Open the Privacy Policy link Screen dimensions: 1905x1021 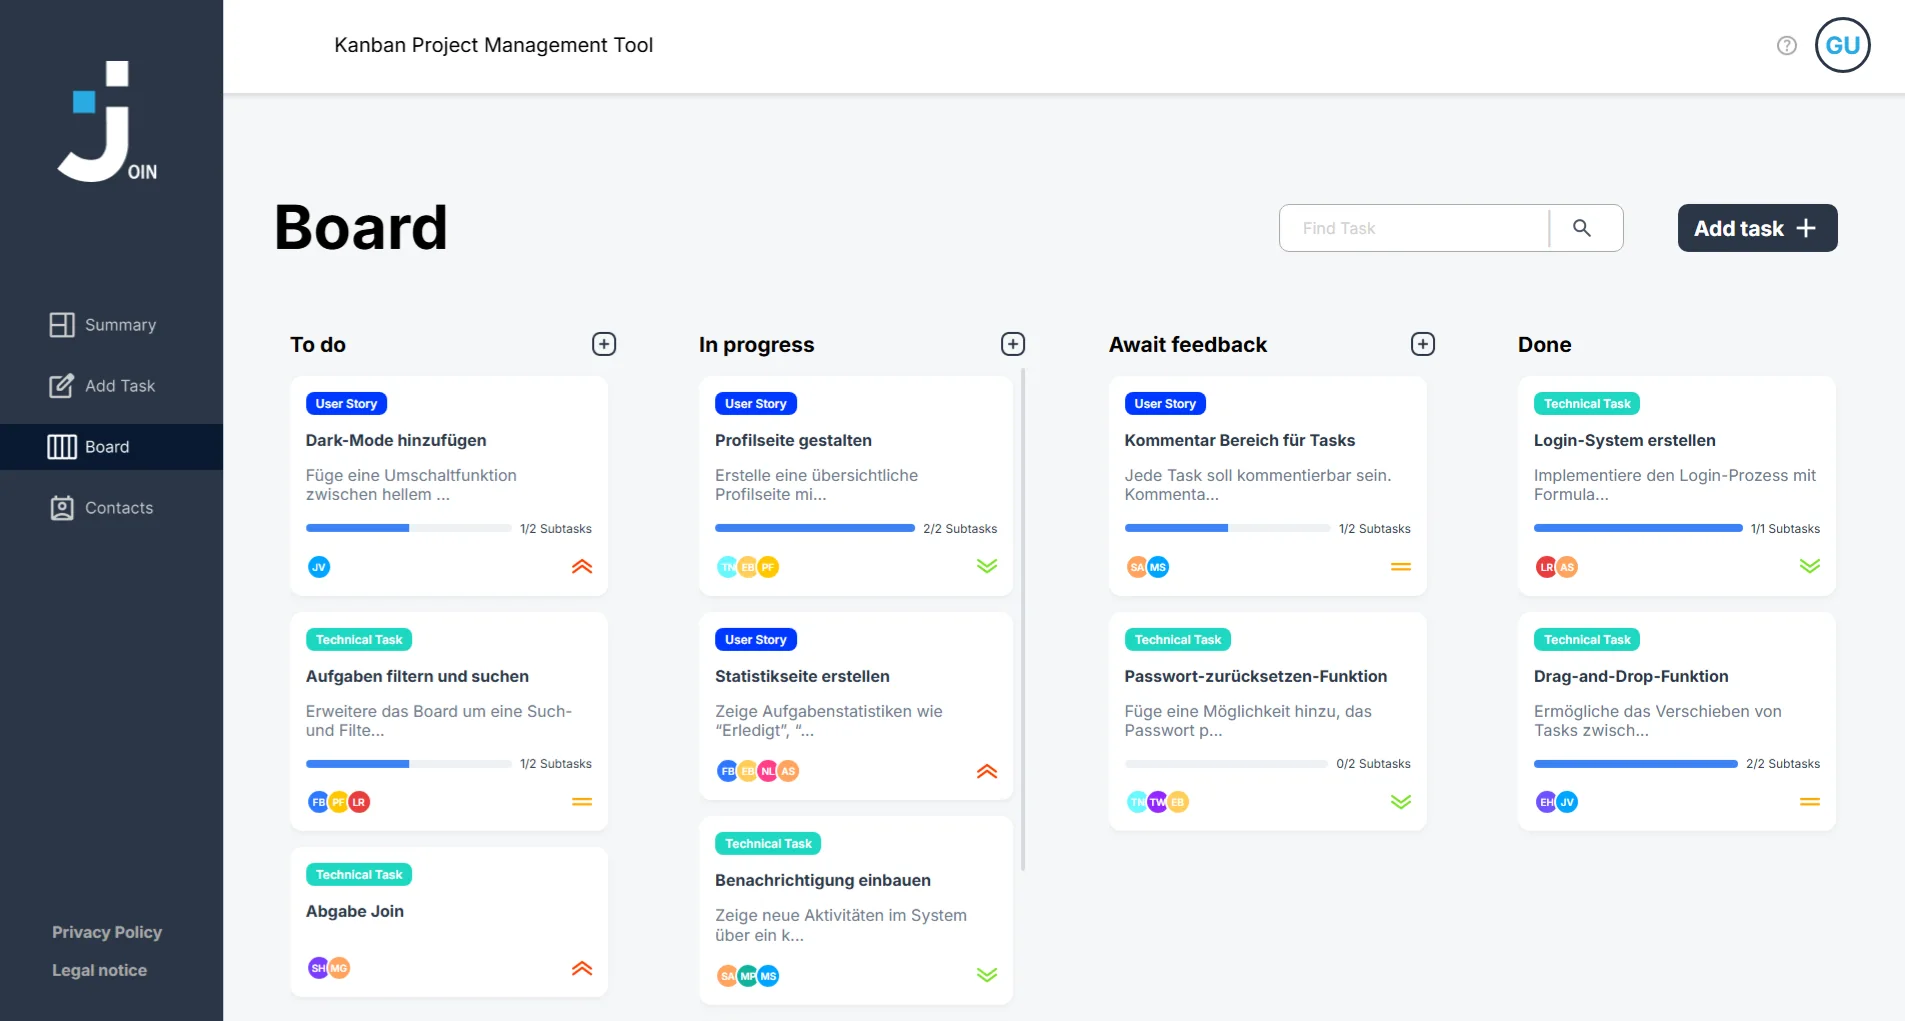click(107, 932)
